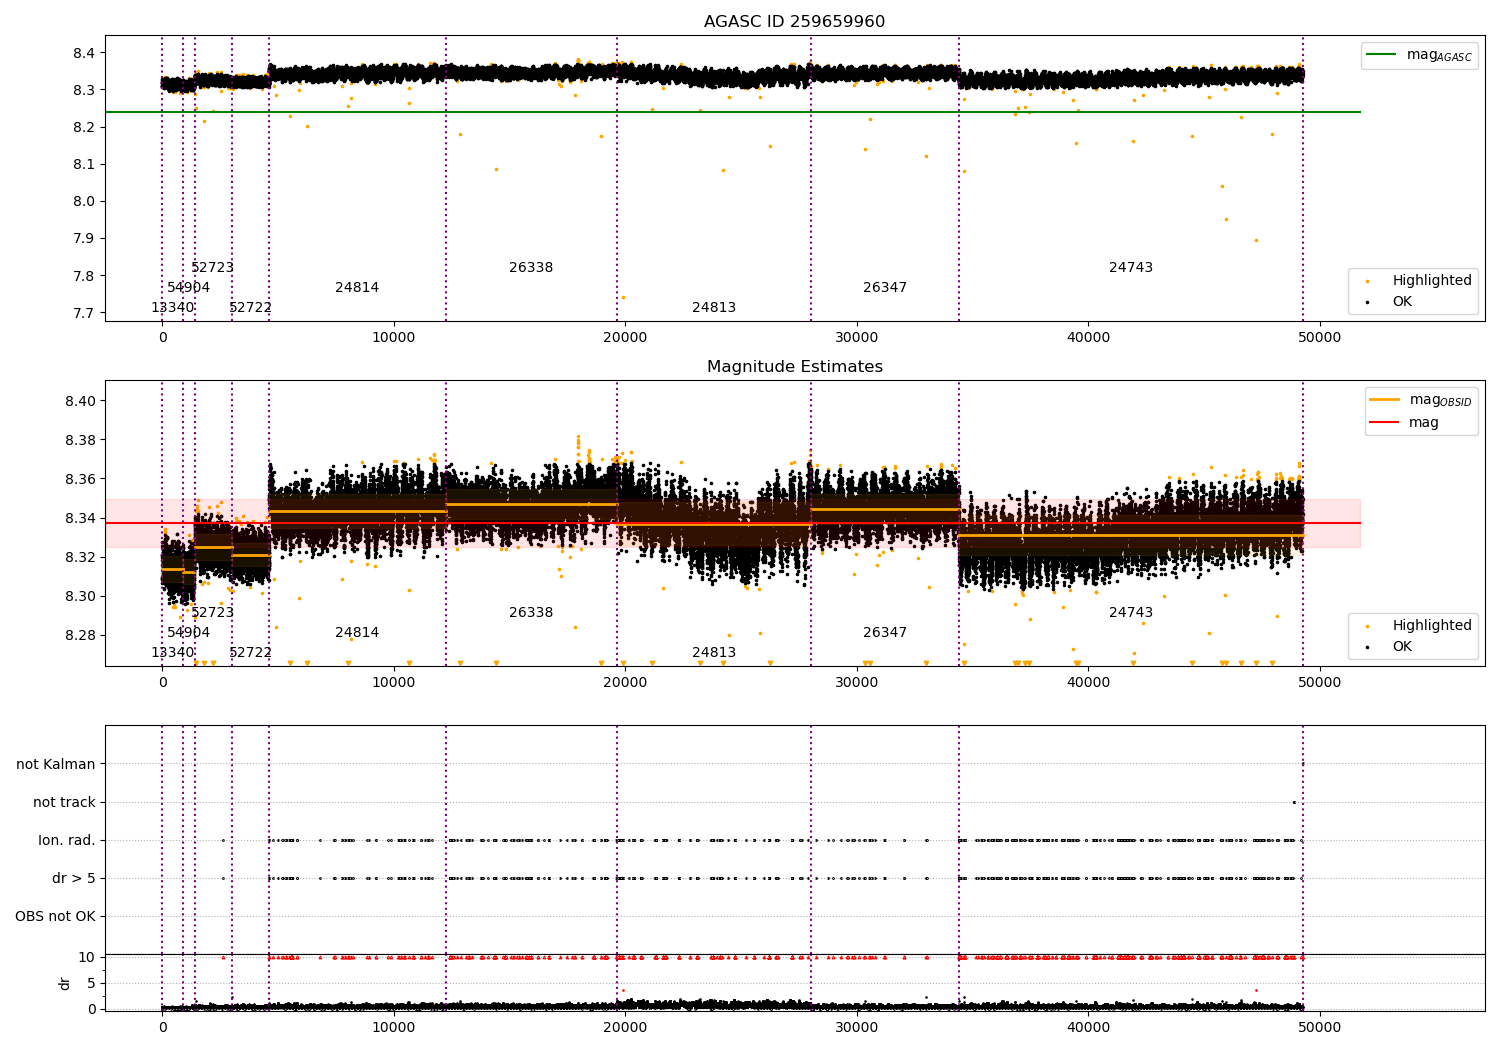Click obsid label 24743 in Magnitude Estimates plot
1500x1050 pixels.
(x=1131, y=613)
